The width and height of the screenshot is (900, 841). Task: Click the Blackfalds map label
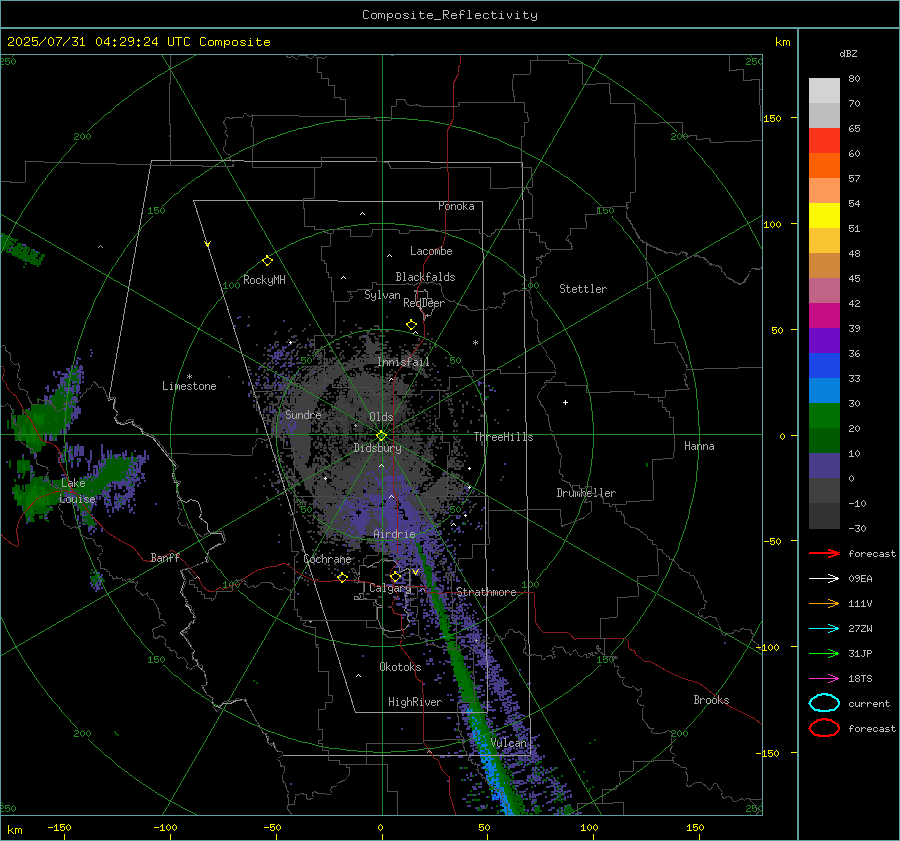pos(425,277)
